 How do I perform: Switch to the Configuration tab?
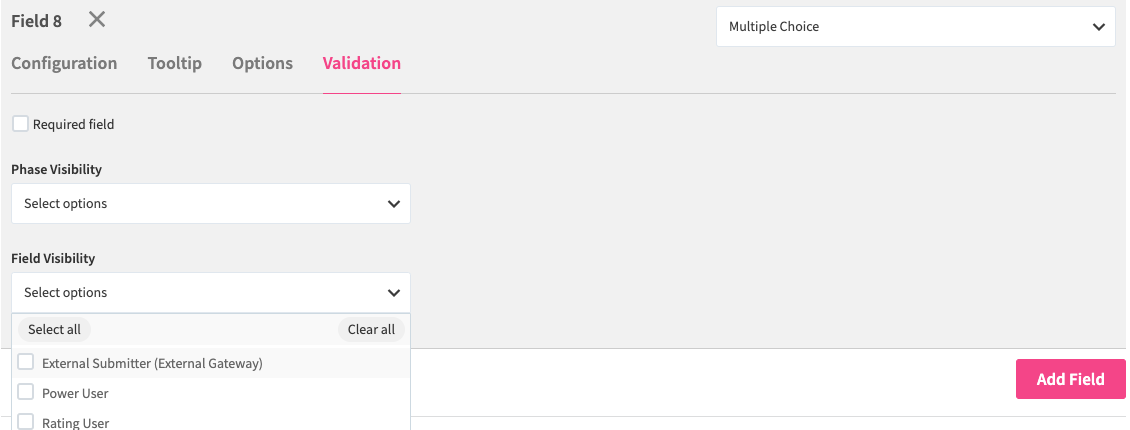[x=64, y=63]
